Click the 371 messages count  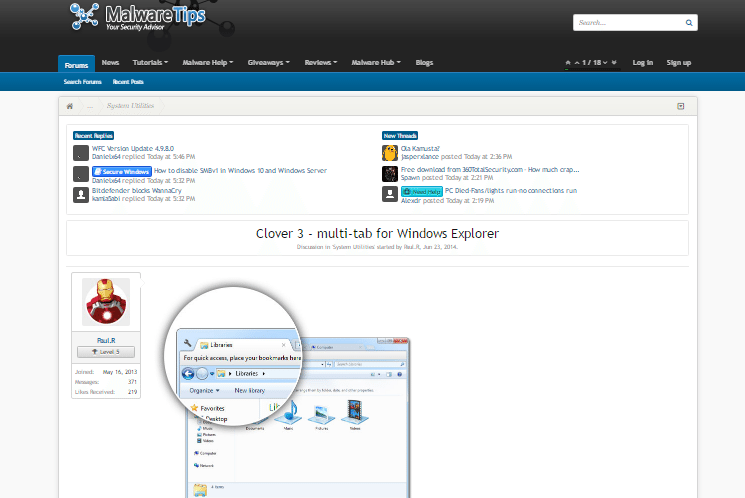[132, 382]
